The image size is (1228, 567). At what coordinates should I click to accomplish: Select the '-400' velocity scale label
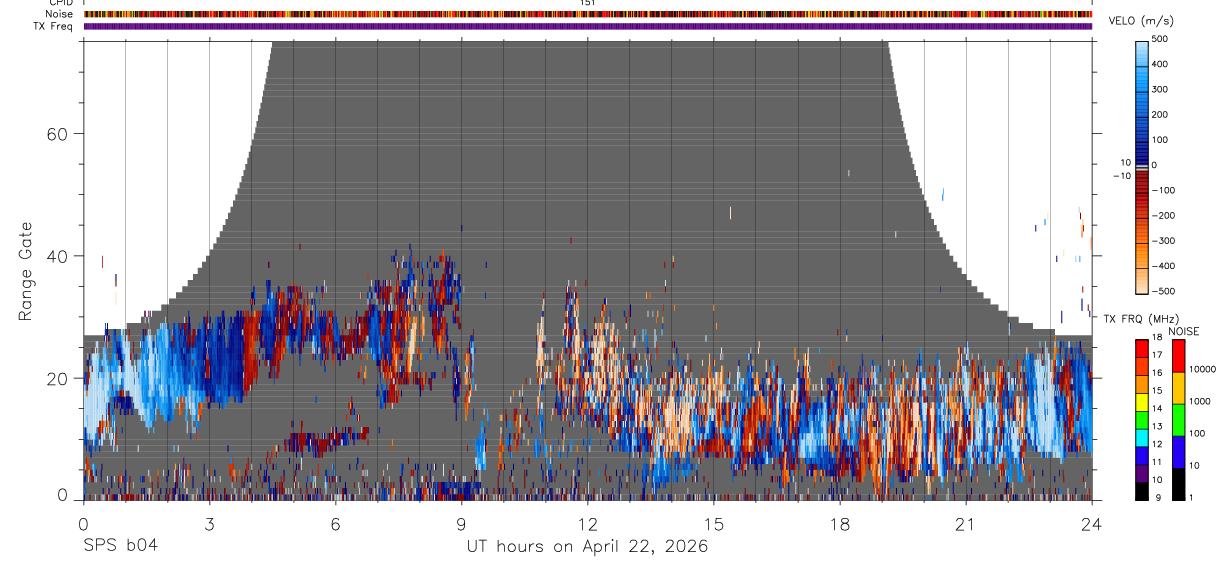(1162, 266)
